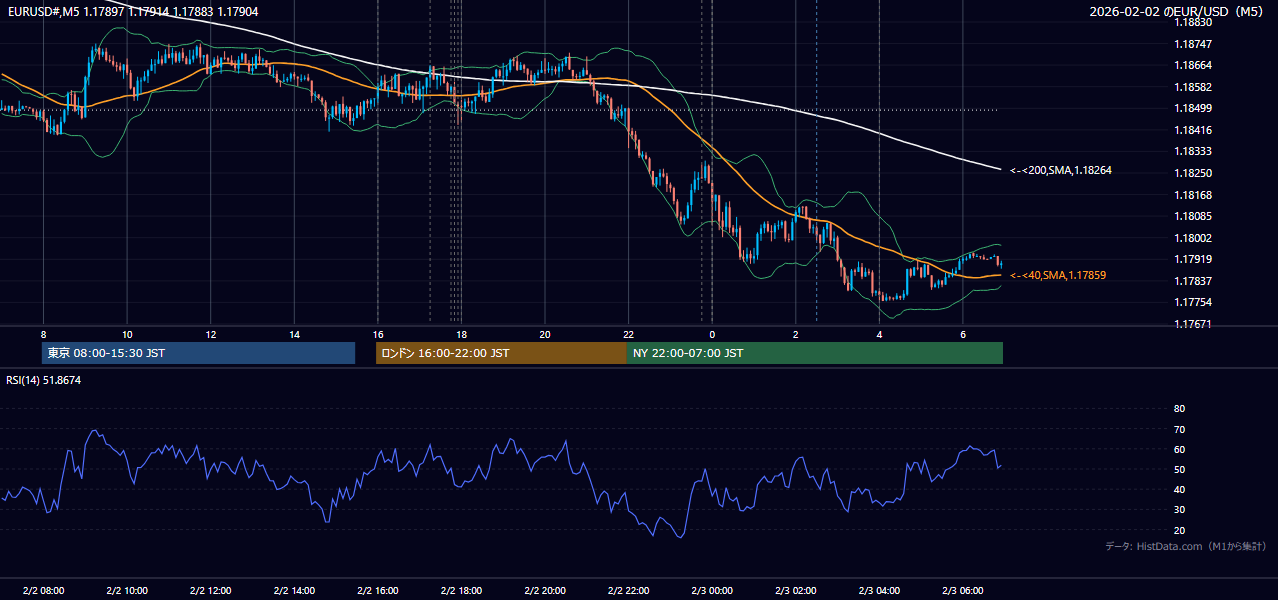Click hour 8 on the price chart axis

pyautogui.click(x=43, y=334)
